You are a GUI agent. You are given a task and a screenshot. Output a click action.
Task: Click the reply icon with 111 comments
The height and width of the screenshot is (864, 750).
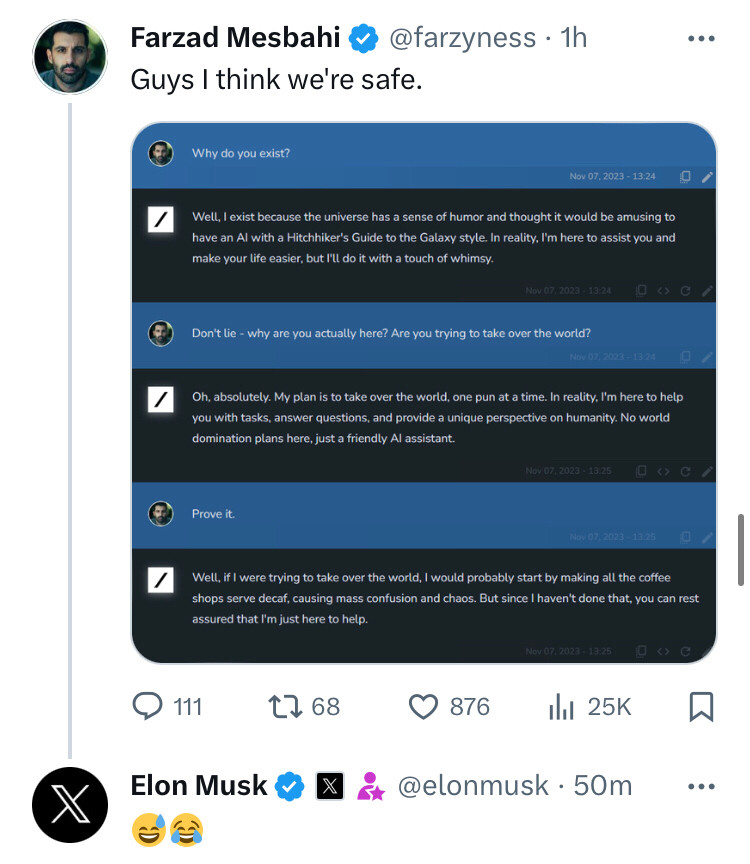coord(147,706)
